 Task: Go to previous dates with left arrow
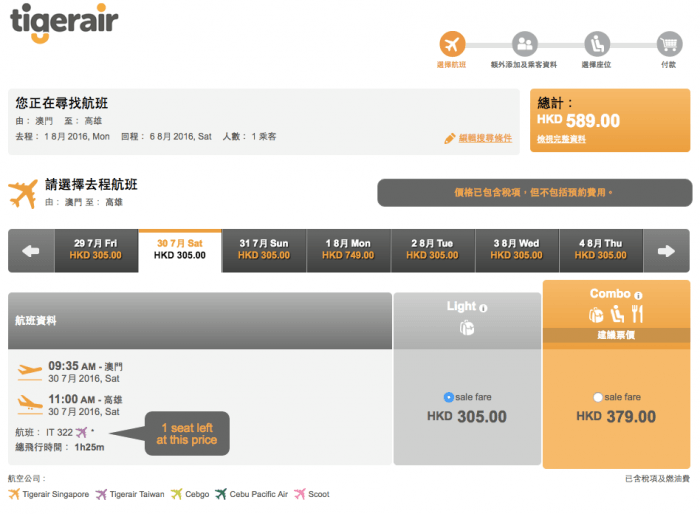(x=31, y=251)
